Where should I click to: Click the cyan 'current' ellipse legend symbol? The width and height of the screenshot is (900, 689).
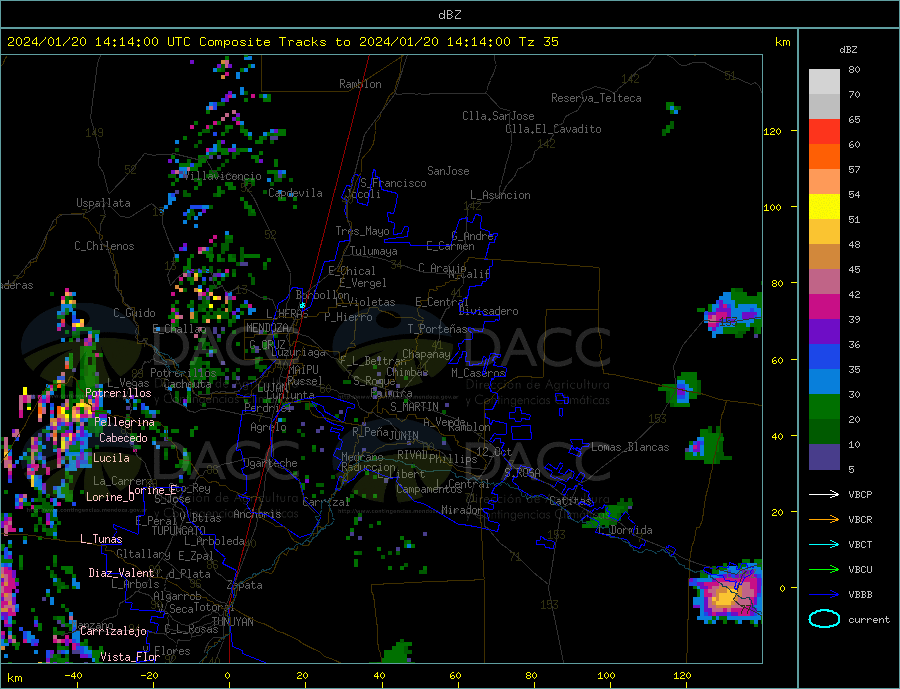click(x=824, y=619)
